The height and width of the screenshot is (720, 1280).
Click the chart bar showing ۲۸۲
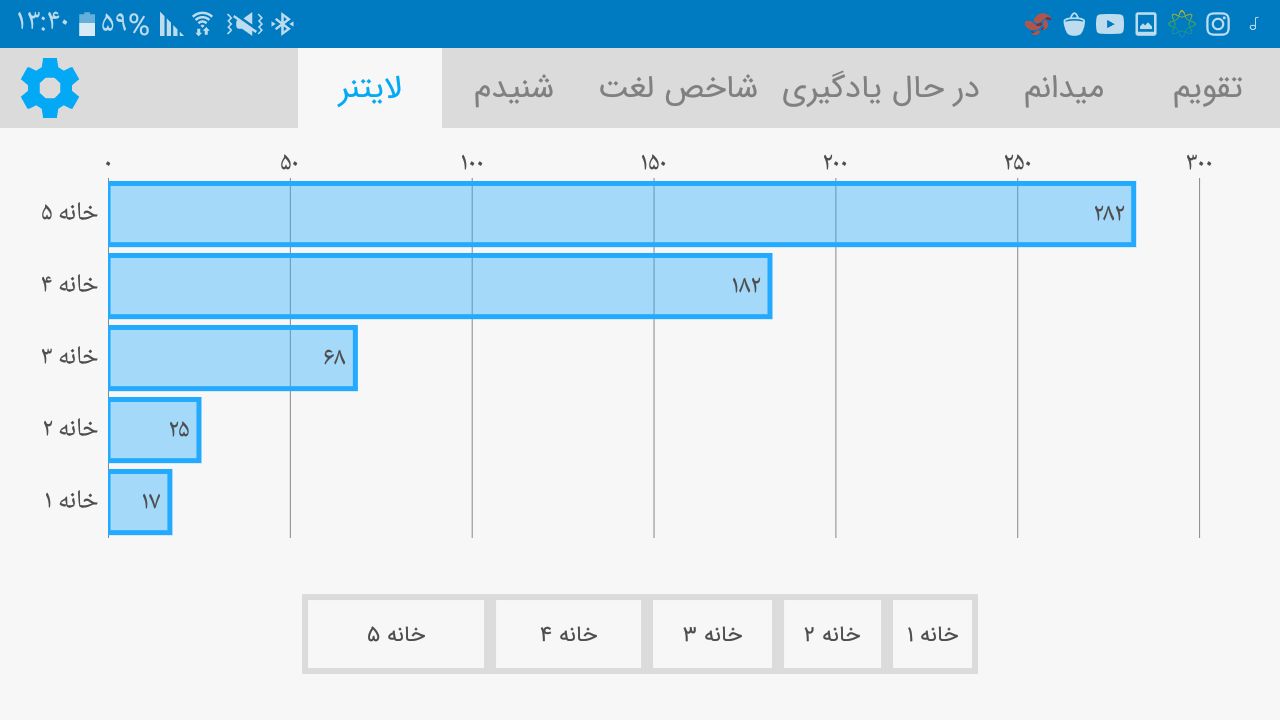[621, 214]
